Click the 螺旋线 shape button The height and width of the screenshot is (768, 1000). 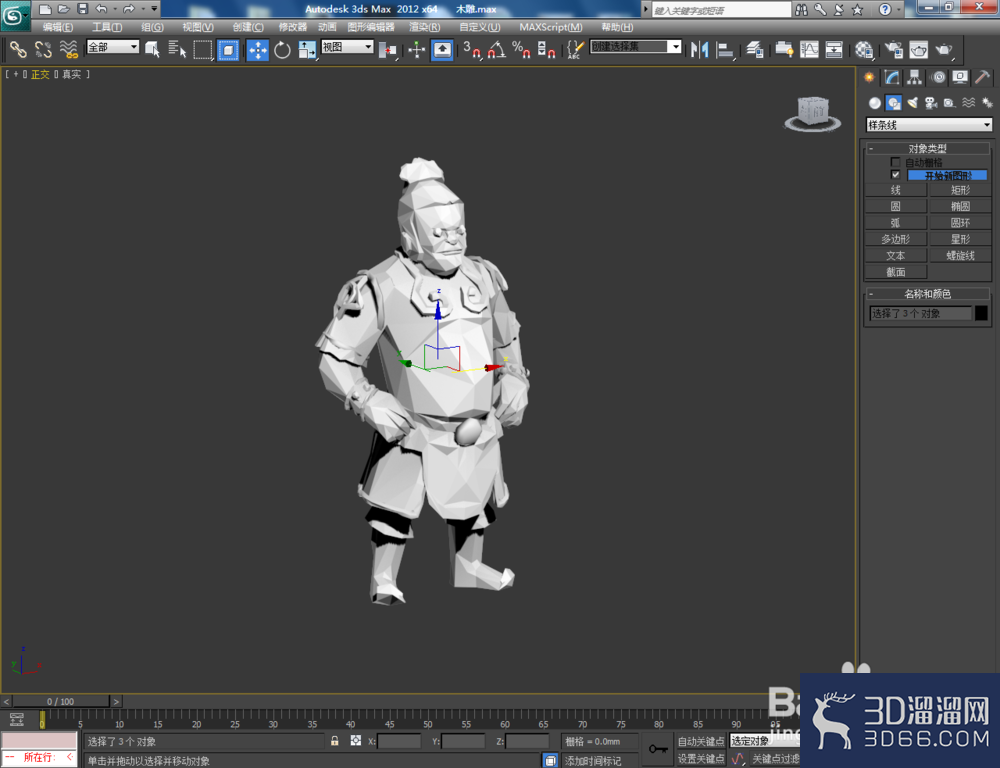960,255
